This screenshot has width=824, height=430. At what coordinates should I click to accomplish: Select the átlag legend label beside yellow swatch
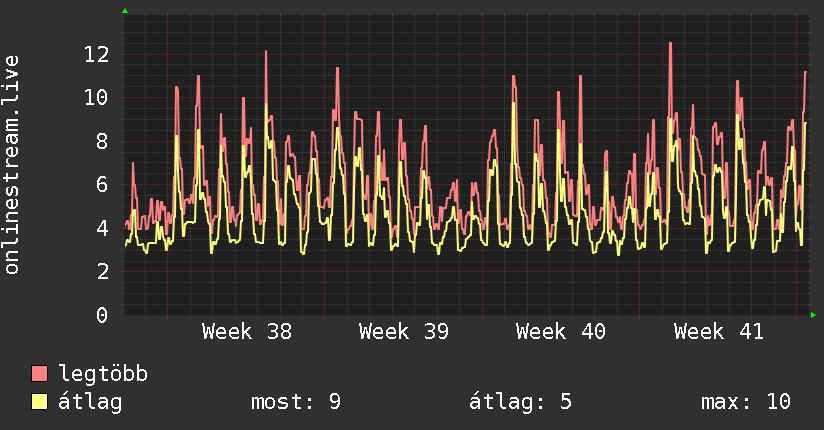(90, 403)
